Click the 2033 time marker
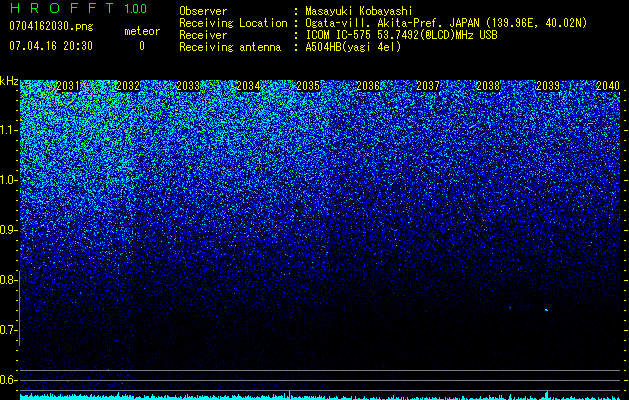 (x=188, y=86)
